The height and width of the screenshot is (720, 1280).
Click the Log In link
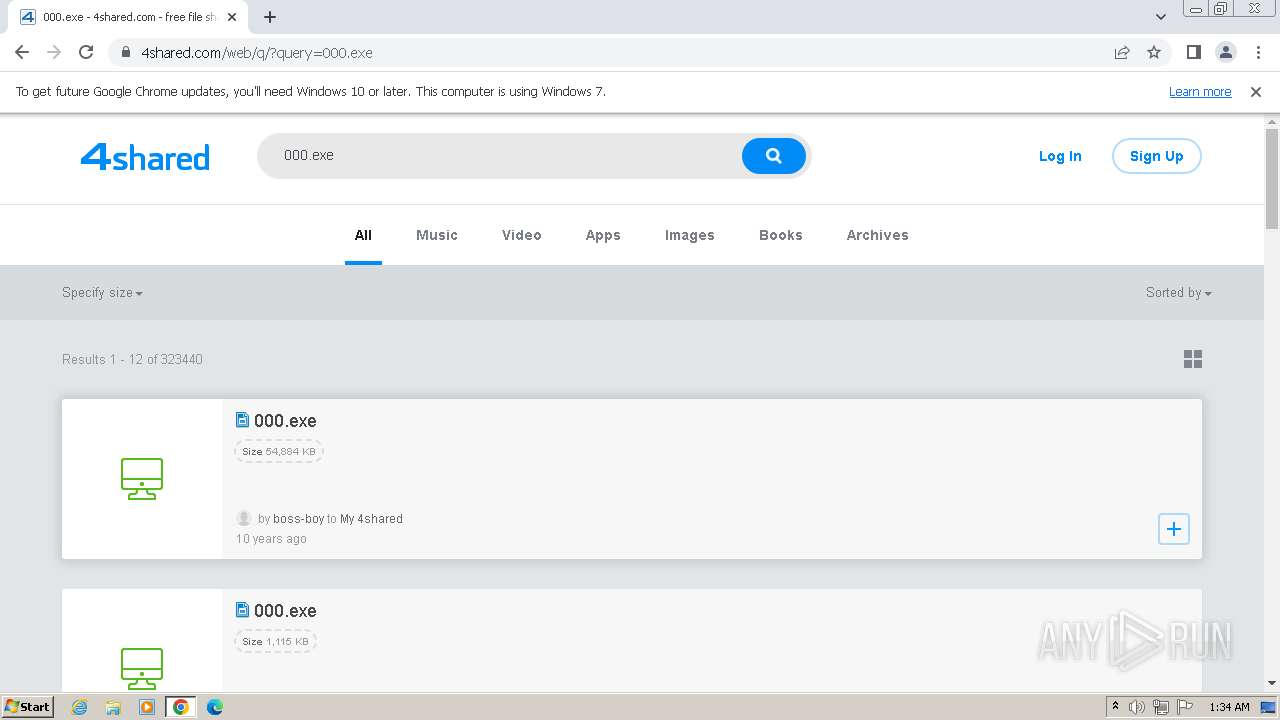pos(1060,156)
